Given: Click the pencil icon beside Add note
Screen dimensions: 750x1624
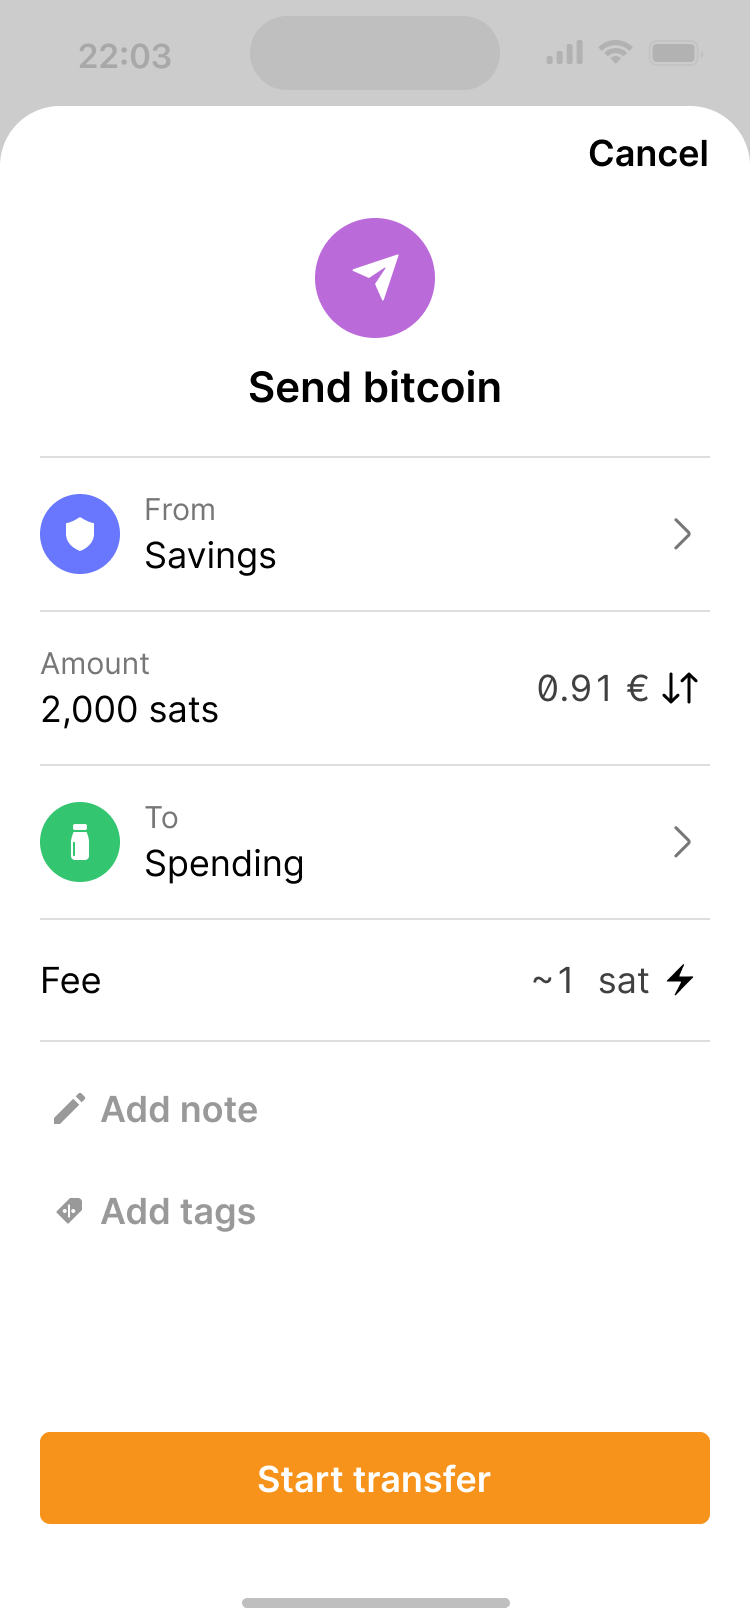Looking at the screenshot, I should click(x=69, y=1109).
